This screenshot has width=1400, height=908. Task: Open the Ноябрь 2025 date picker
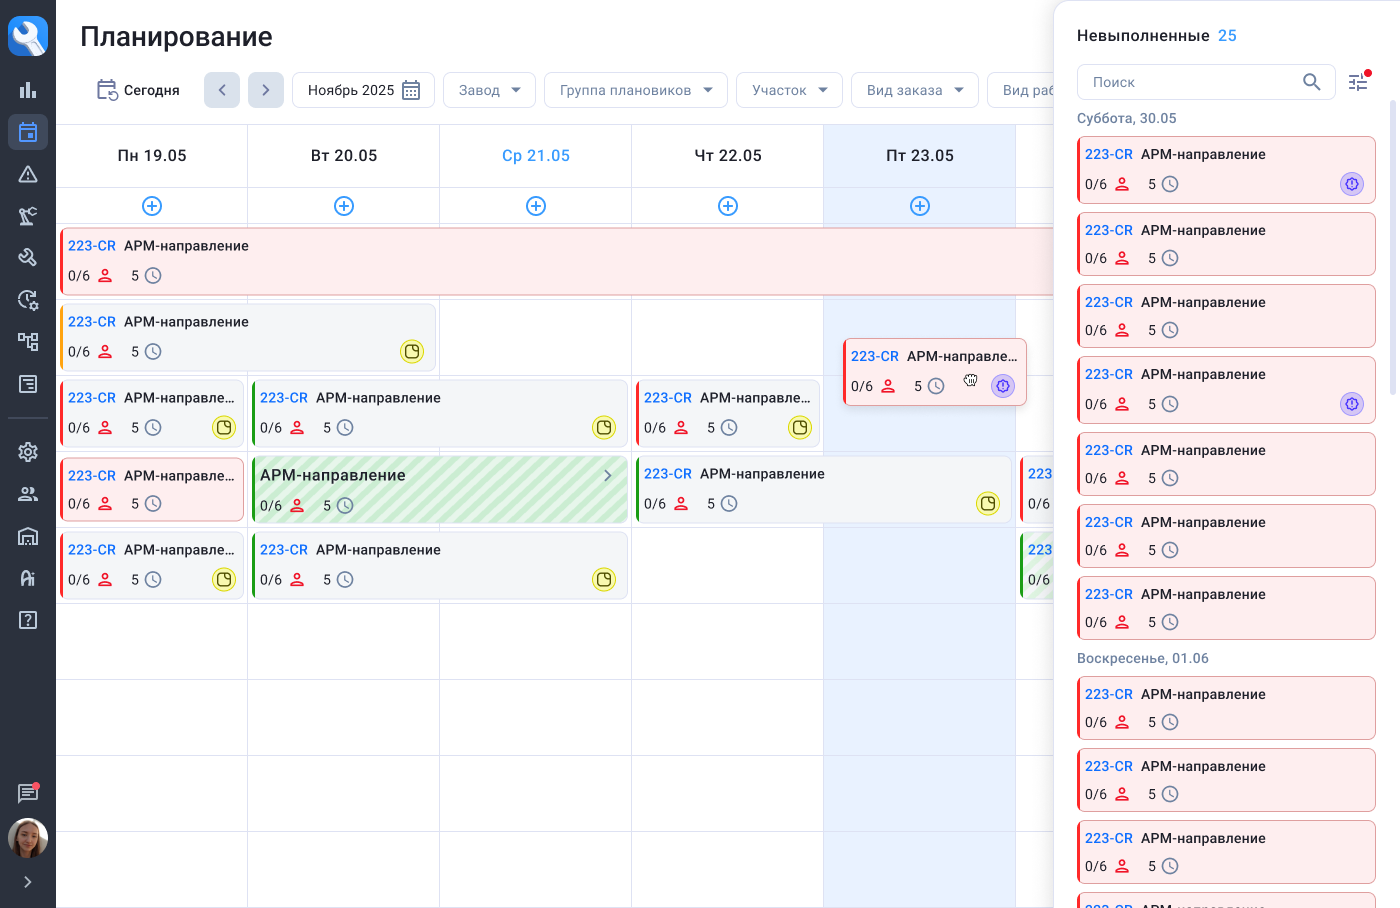click(x=363, y=90)
